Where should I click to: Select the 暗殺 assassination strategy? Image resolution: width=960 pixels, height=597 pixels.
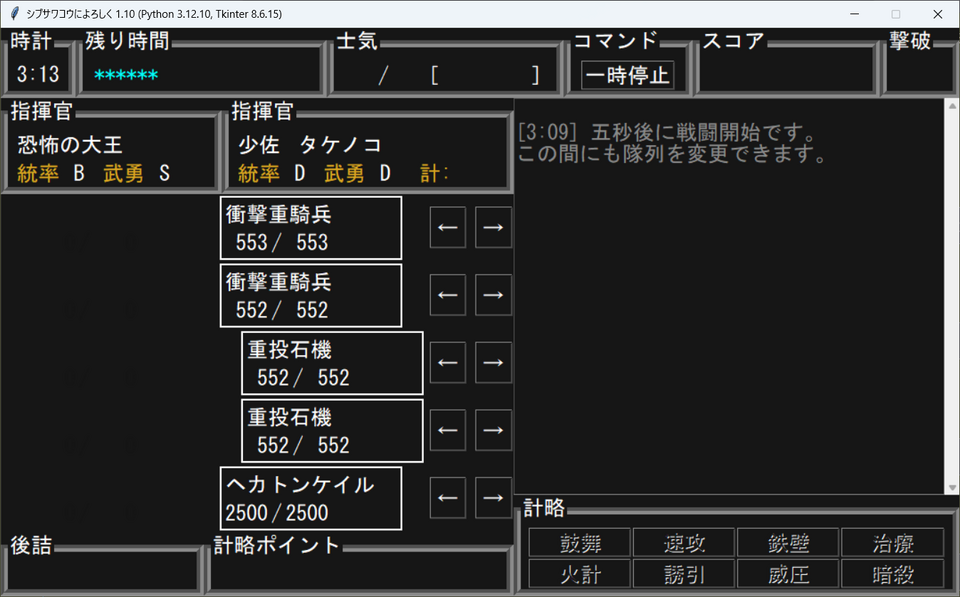coord(892,573)
